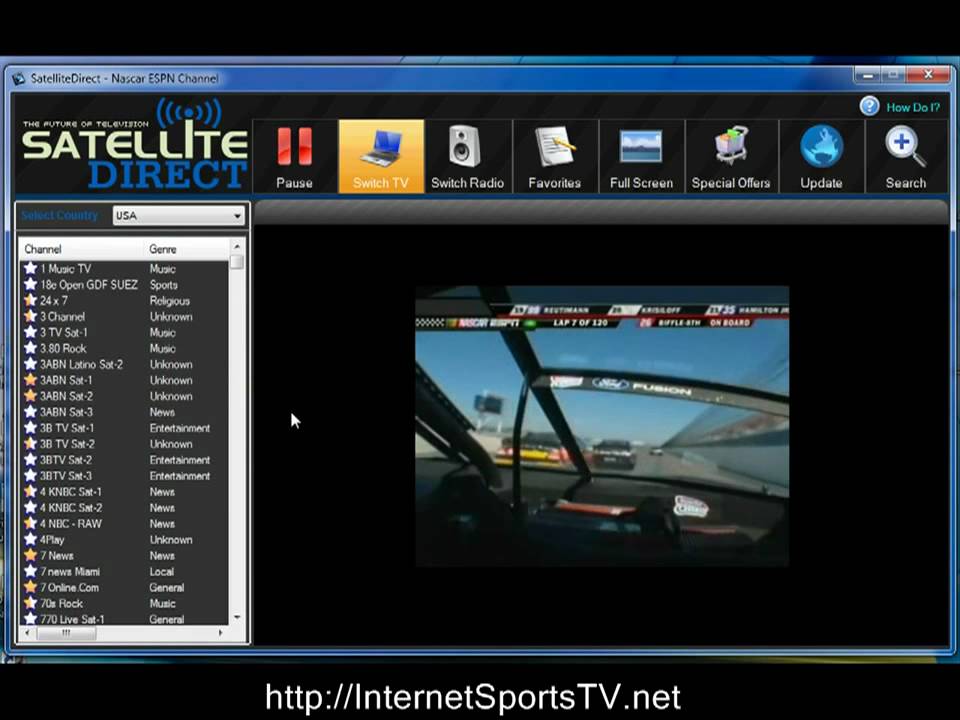Click horizontal scrollbar left arrow

click(x=27, y=633)
